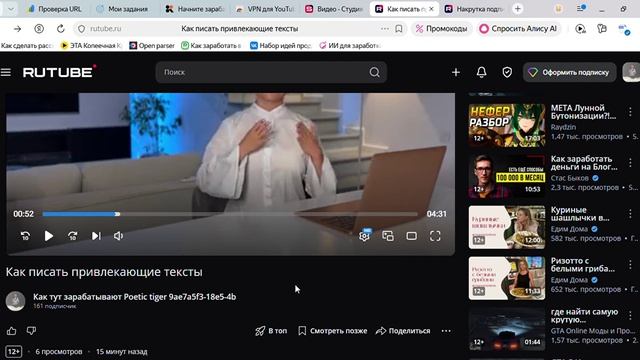Image resolution: width=640 pixels, height=360 pixels.
Task: Open the tab list dropdown arrow
Action: (11, 9)
